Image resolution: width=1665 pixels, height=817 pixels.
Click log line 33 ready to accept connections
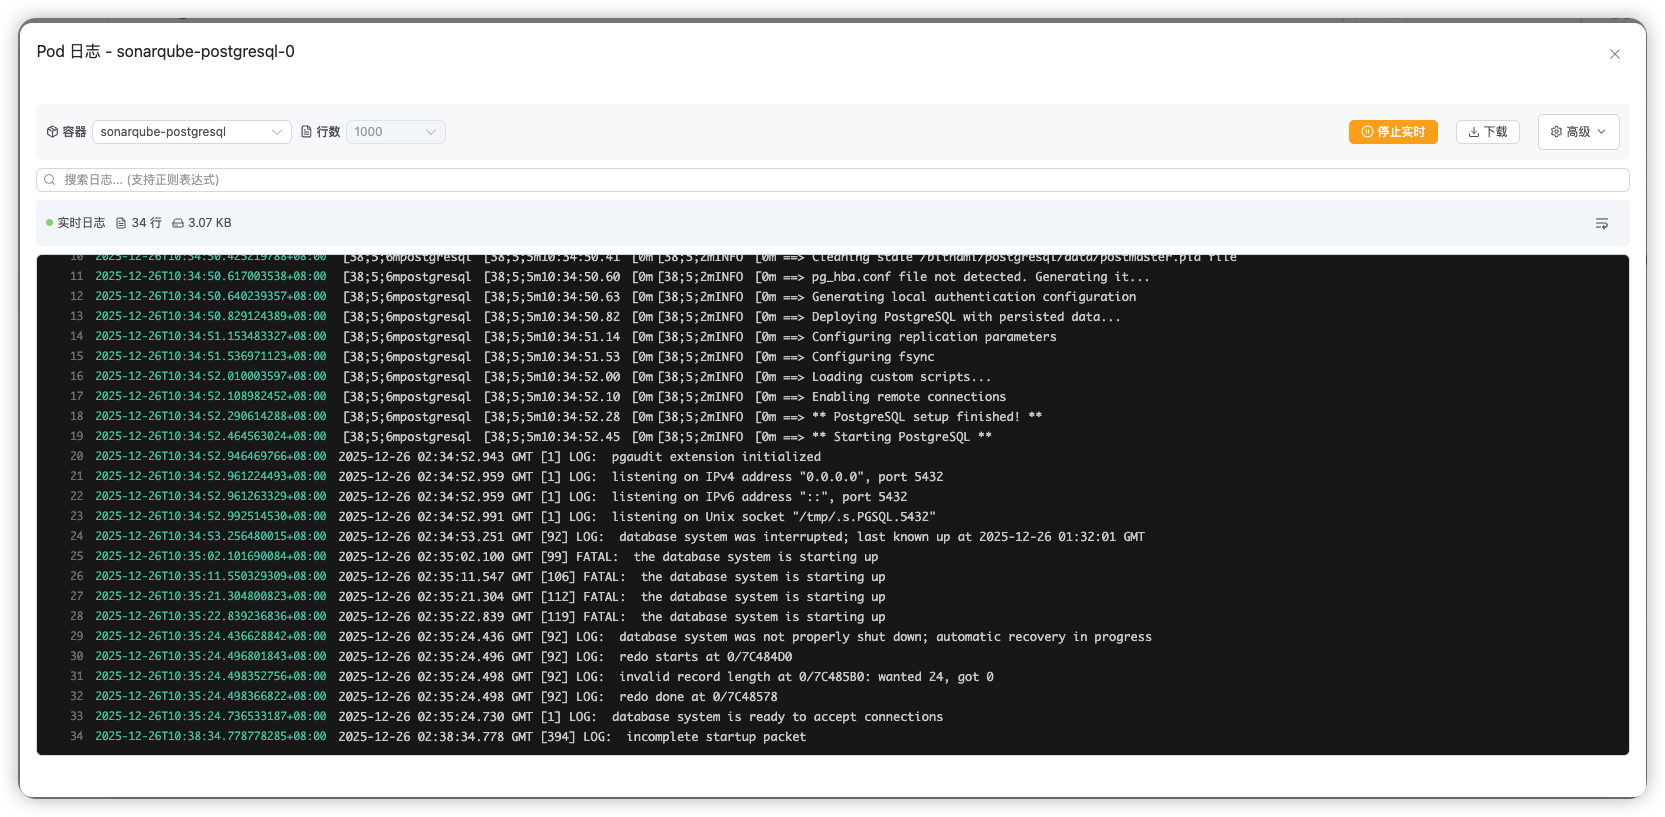pyautogui.click(x=776, y=717)
